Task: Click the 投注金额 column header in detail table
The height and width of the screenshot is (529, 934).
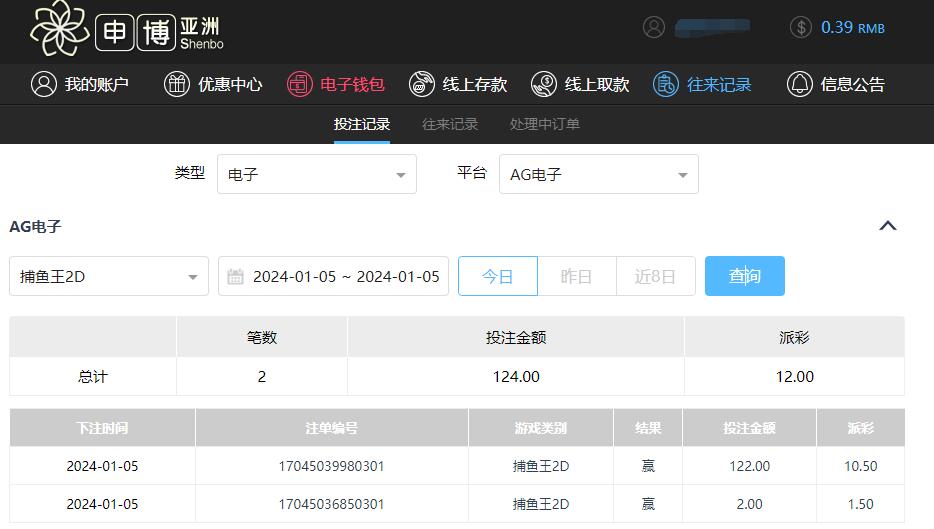Action: tap(749, 428)
